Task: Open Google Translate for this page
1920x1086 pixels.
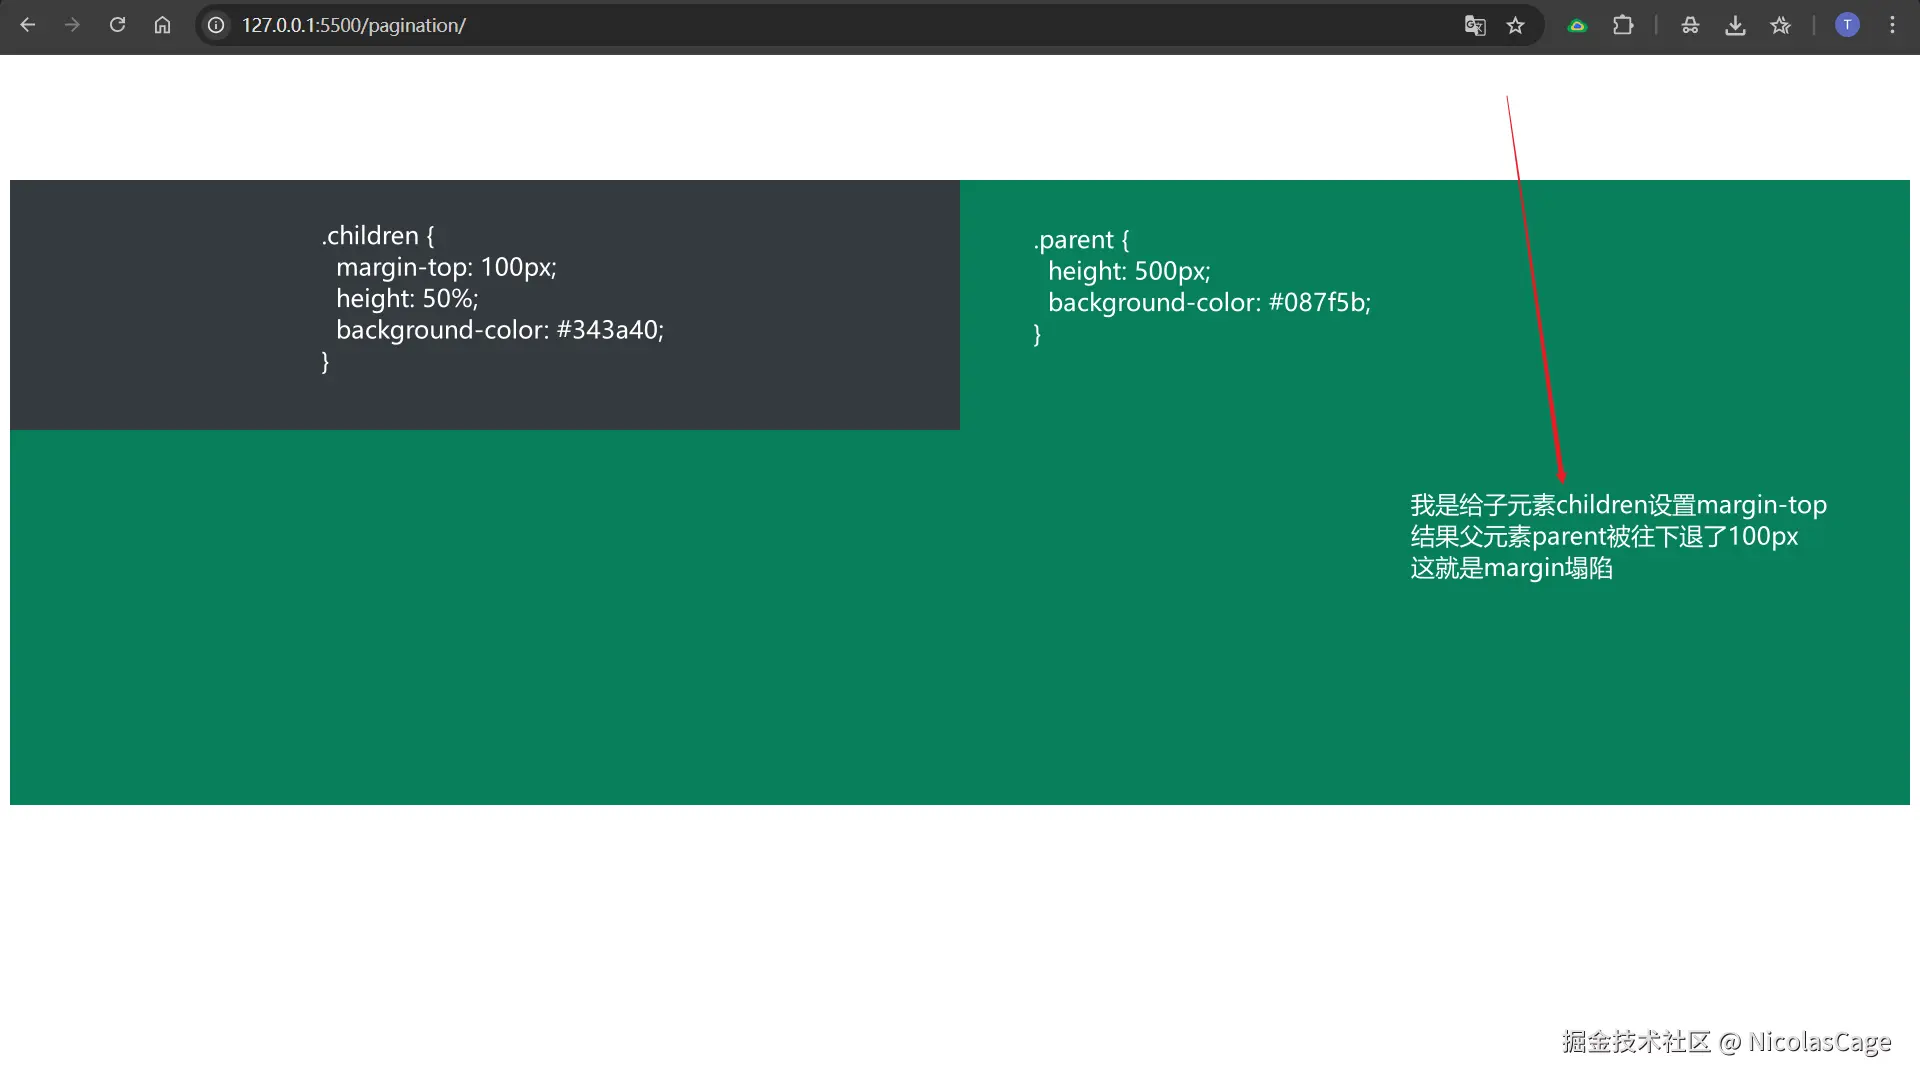Action: 1475,25
